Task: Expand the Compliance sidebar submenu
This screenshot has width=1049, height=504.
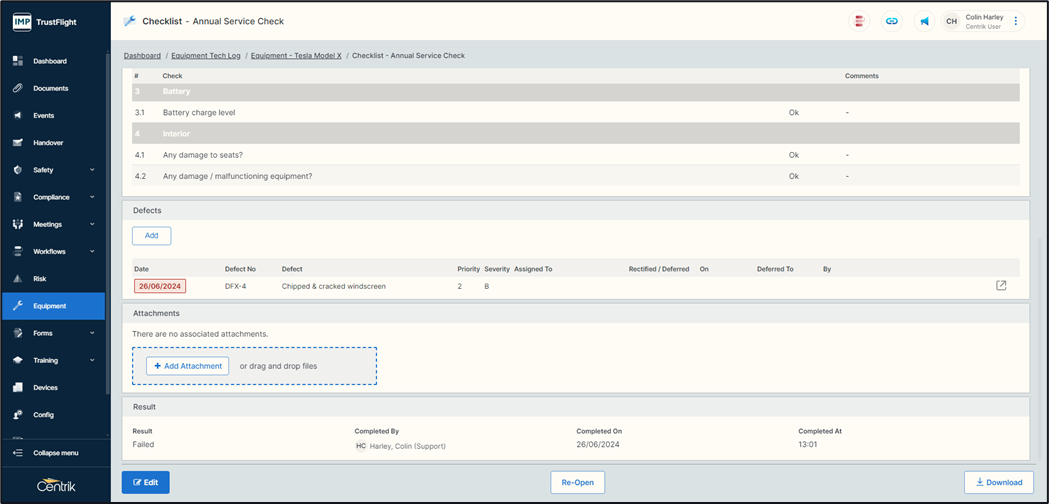Action: pos(92,197)
